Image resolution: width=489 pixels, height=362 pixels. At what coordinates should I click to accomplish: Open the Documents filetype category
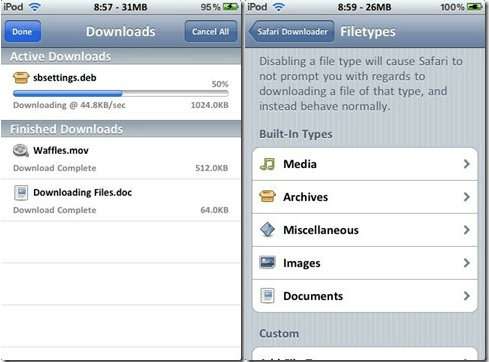(365, 296)
